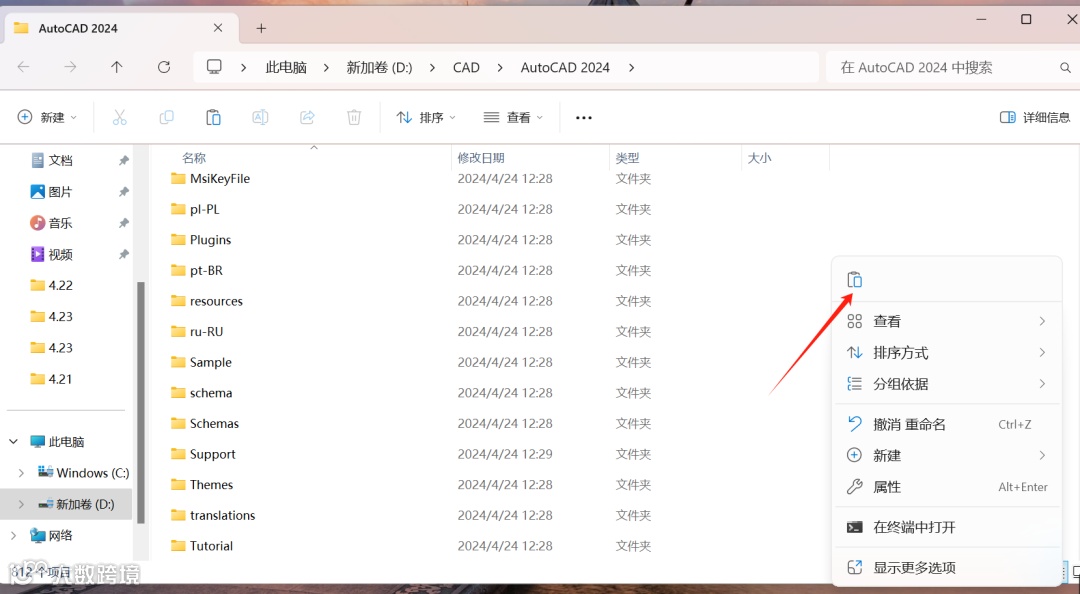The height and width of the screenshot is (594, 1080).
Task: Sort by the 类型 column header
Action: pyautogui.click(x=627, y=158)
